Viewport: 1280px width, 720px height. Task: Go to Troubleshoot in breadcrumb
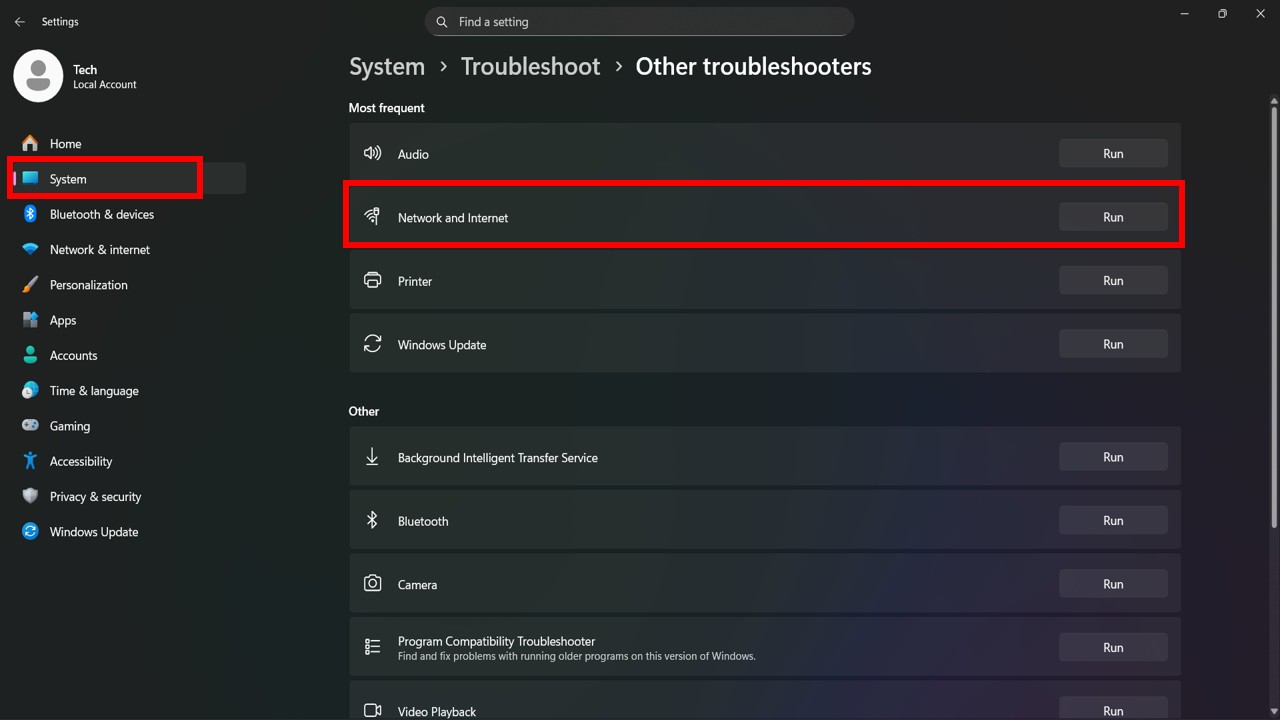530,67
